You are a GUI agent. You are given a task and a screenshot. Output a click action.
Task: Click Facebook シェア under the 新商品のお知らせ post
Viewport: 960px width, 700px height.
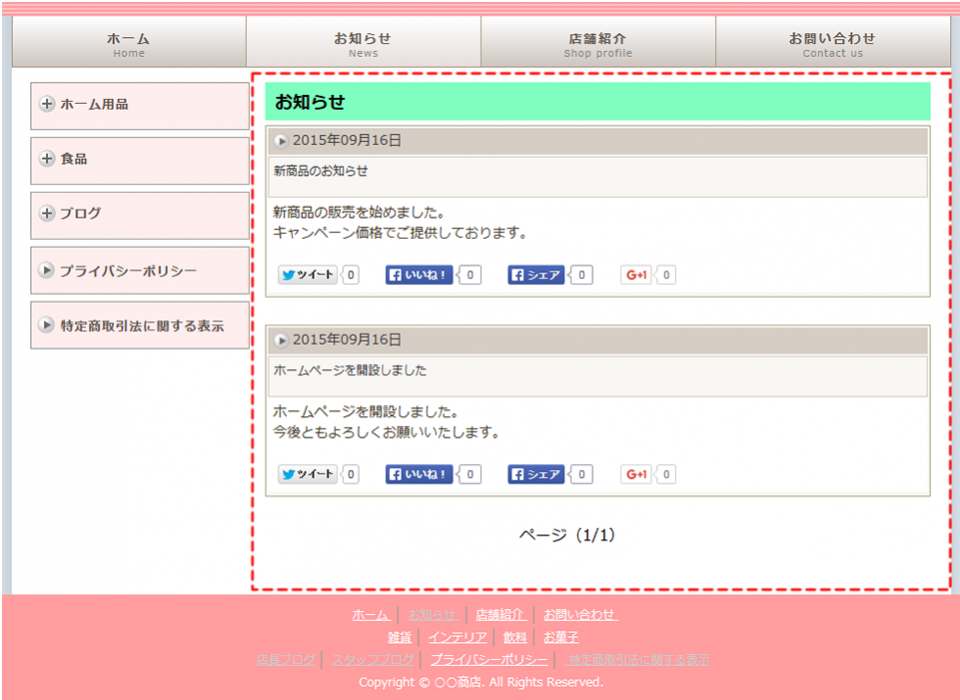[x=536, y=275]
